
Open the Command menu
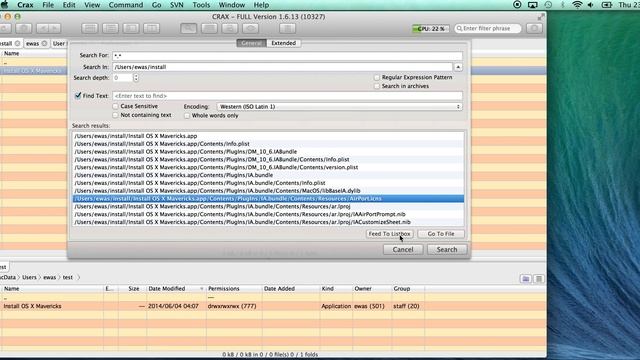126,5
